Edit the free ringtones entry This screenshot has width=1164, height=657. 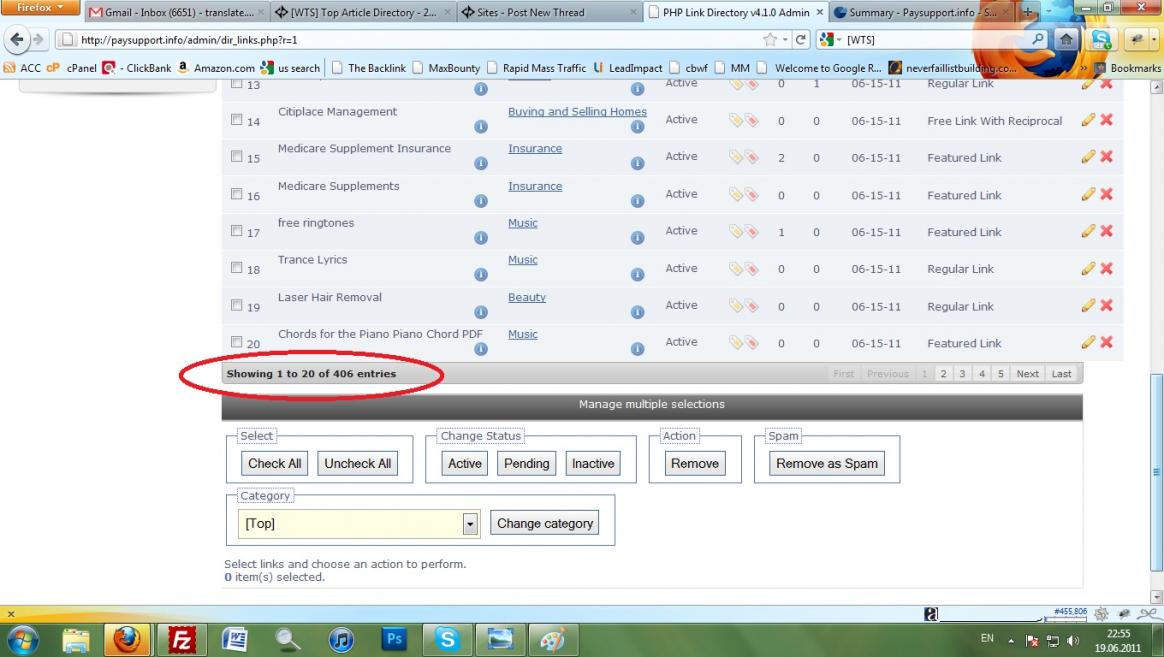pyautogui.click(x=1088, y=231)
